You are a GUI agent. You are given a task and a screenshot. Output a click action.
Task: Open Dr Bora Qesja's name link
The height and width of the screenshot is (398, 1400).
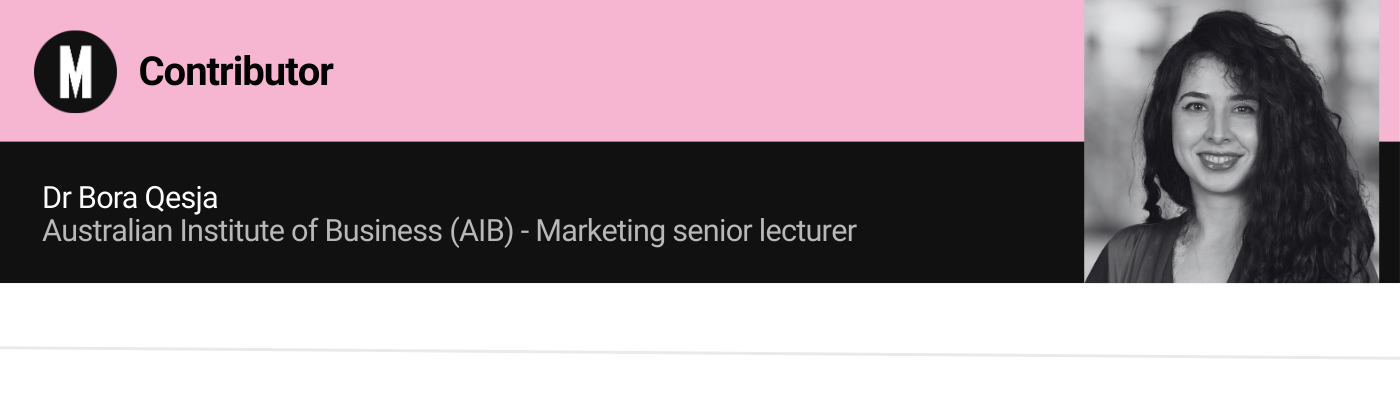pyautogui.click(x=130, y=198)
